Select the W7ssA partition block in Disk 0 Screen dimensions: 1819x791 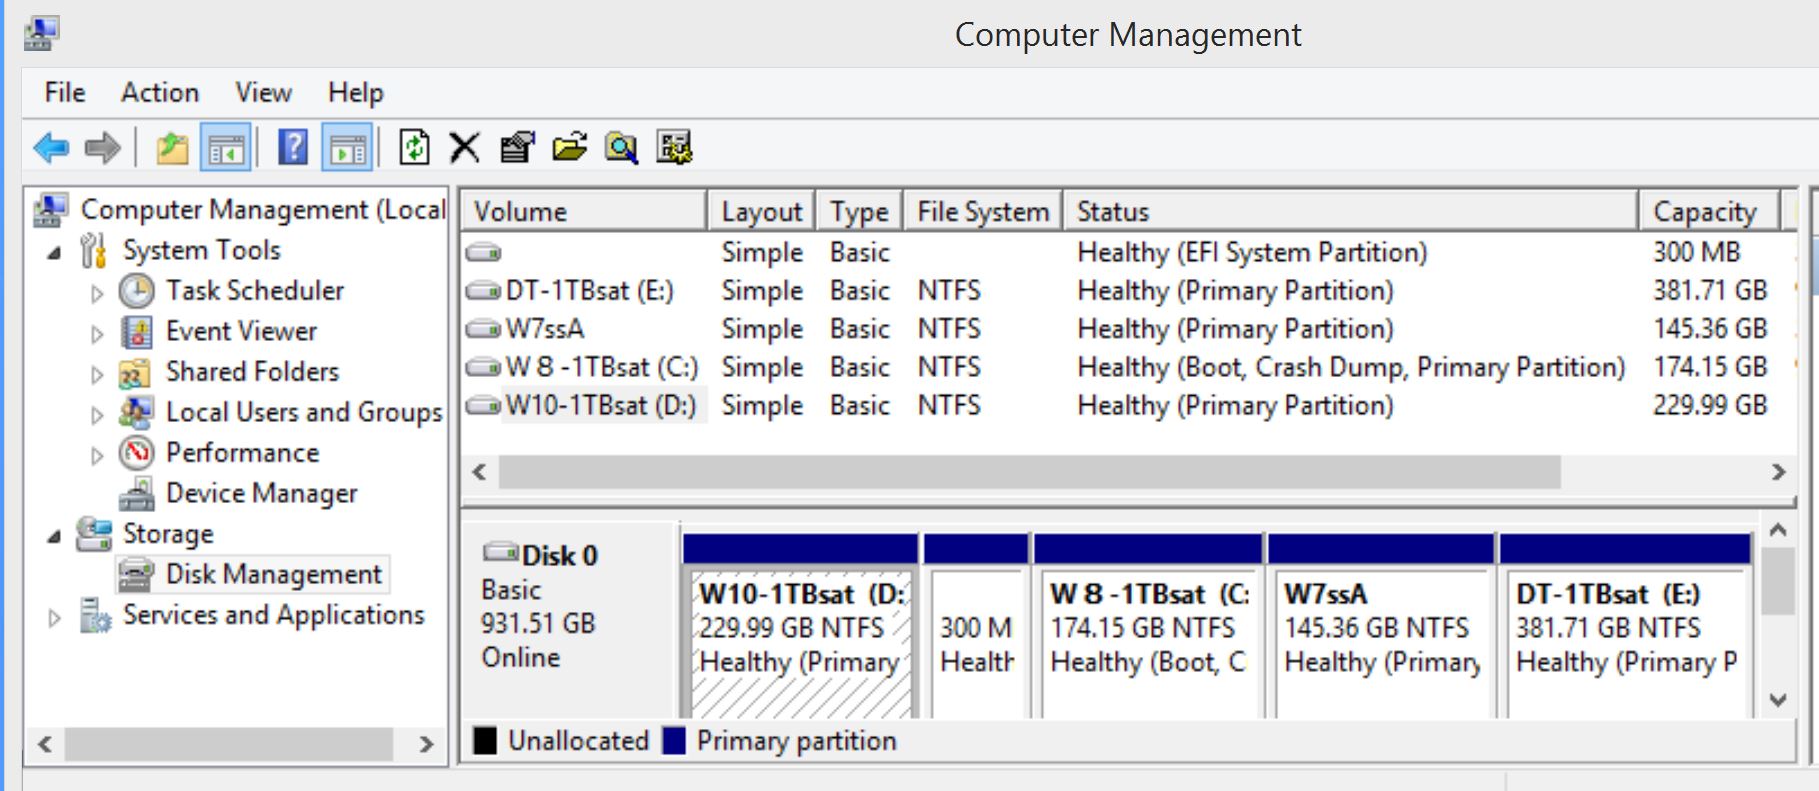(1381, 626)
